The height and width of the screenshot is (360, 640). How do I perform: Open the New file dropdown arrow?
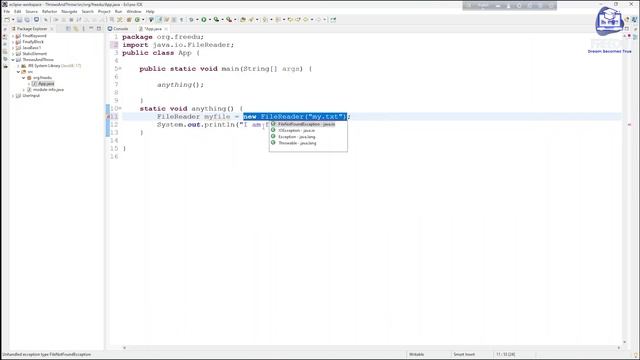(13, 20)
